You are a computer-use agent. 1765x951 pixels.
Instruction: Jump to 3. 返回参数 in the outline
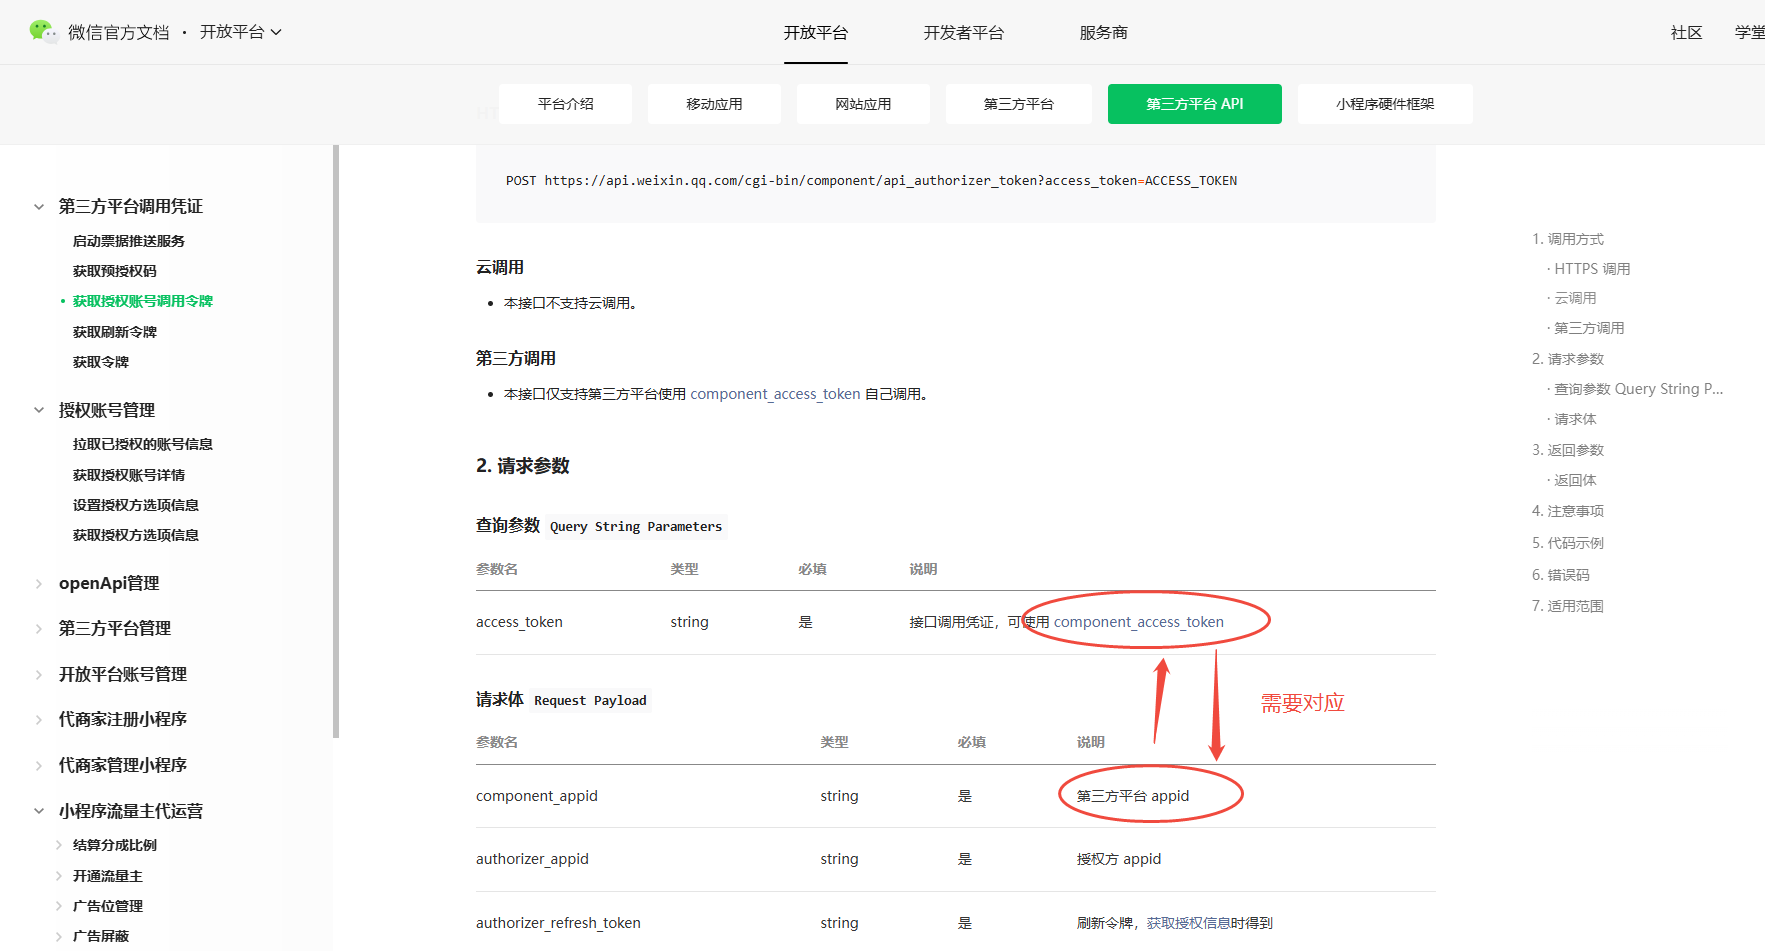coord(1568,450)
